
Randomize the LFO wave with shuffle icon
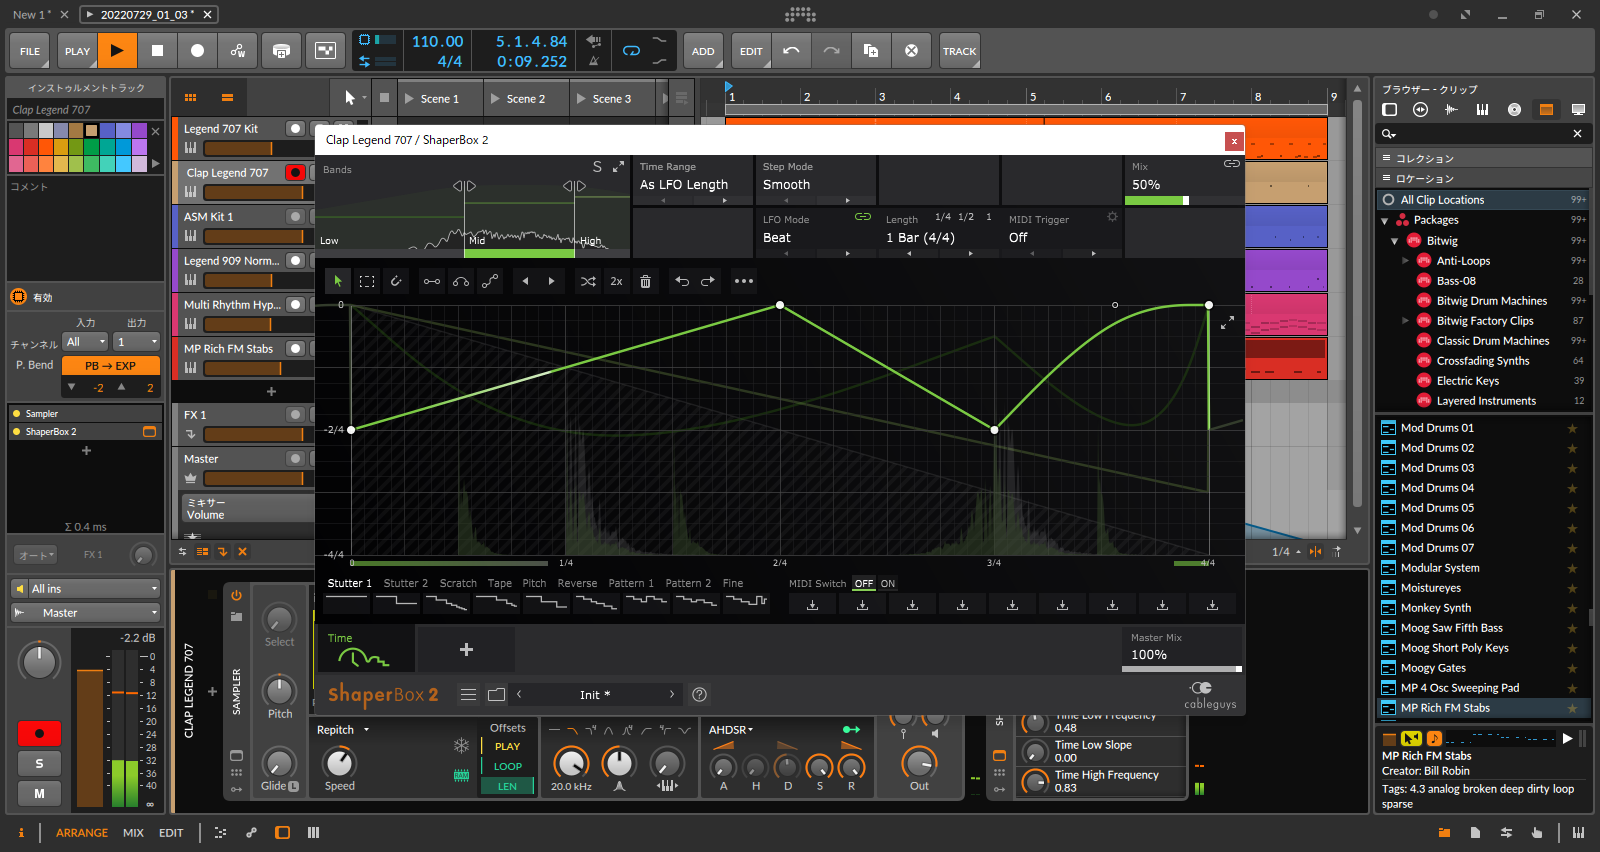tap(588, 281)
